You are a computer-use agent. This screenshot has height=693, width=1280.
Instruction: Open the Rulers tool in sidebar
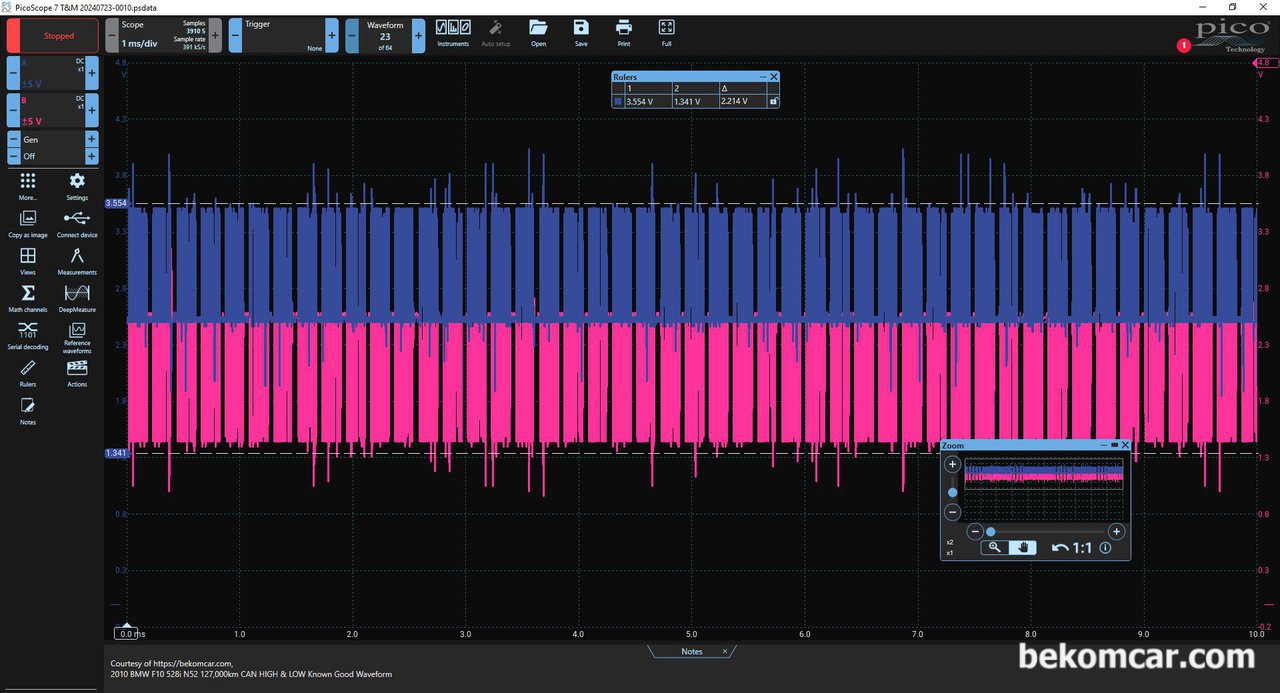tap(28, 372)
